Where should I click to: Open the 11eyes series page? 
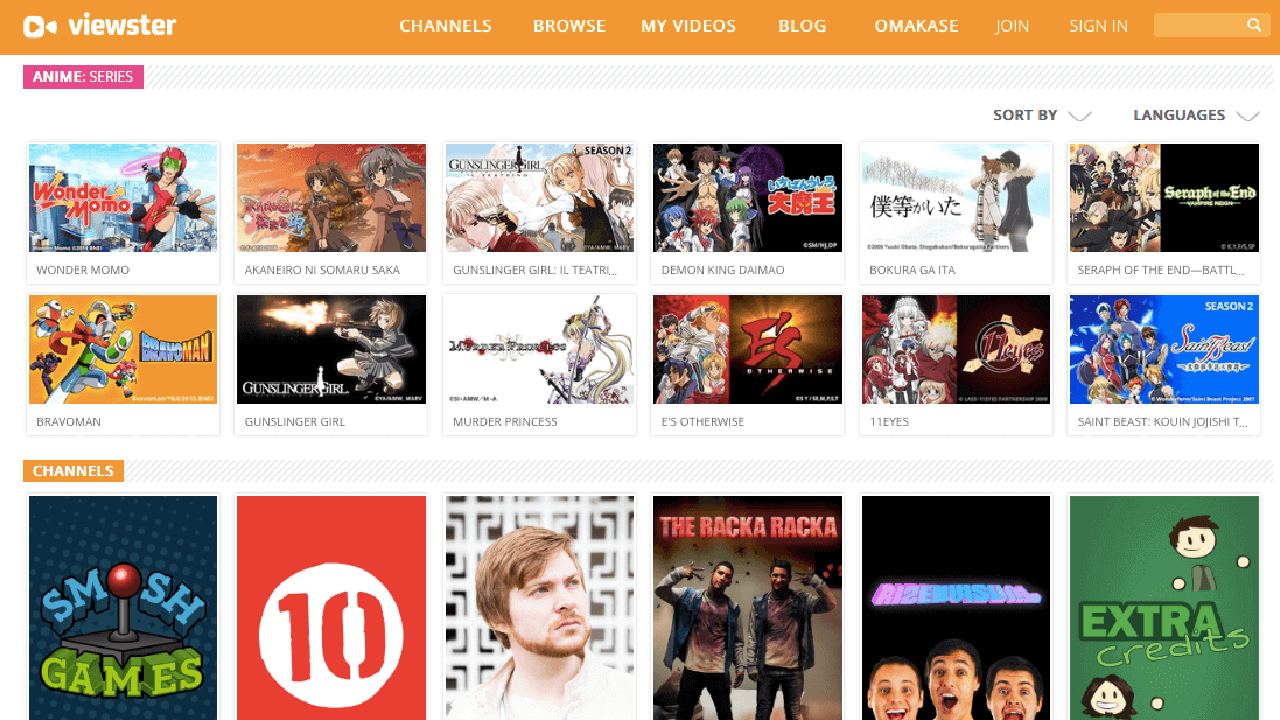955,349
